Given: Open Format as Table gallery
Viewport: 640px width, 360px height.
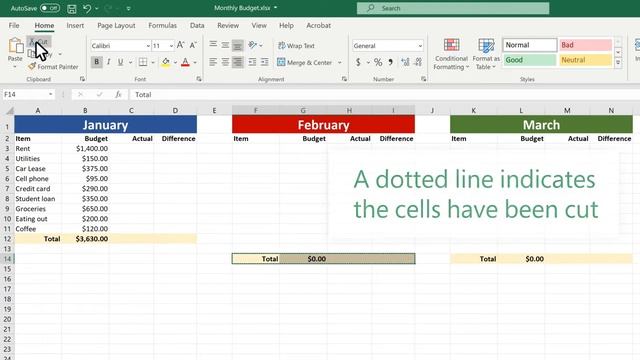Looking at the screenshot, I should coord(486,54).
